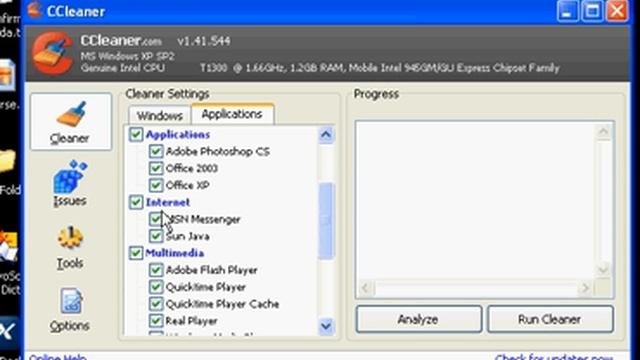640x360 pixels.
Task: Click Progress pane scroll up arrow
Action: (603, 131)
